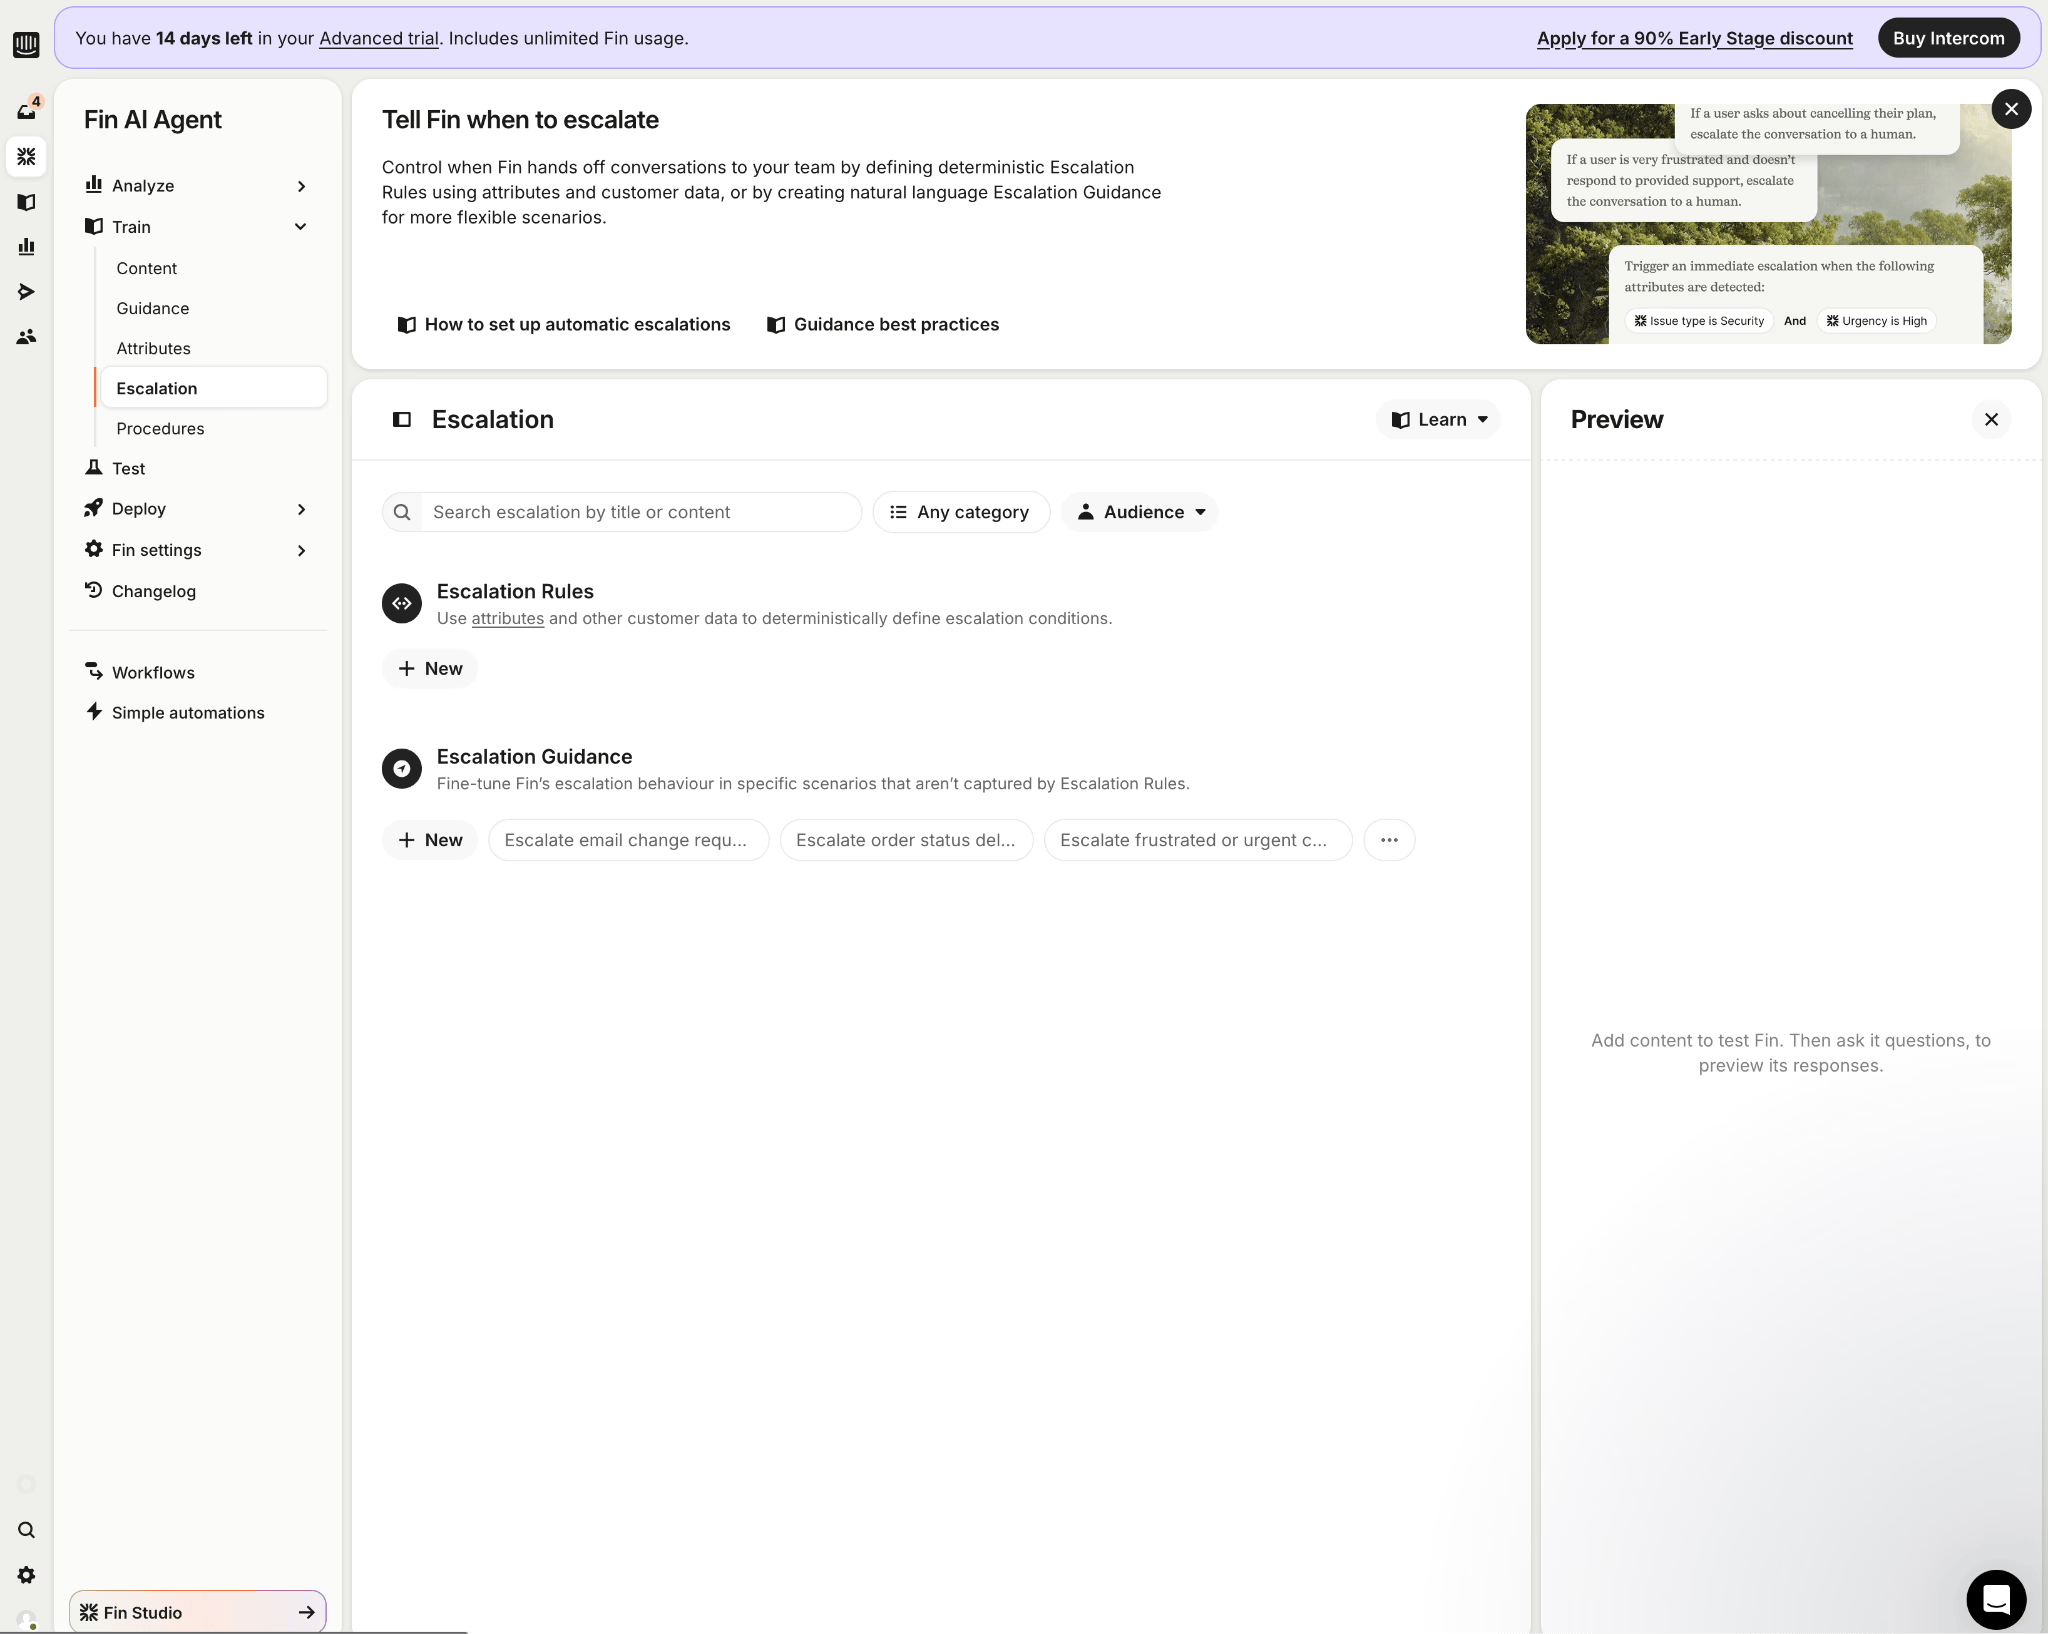Open the Guidance menu item
2048x1634 pixels.
tap(152, 308)
